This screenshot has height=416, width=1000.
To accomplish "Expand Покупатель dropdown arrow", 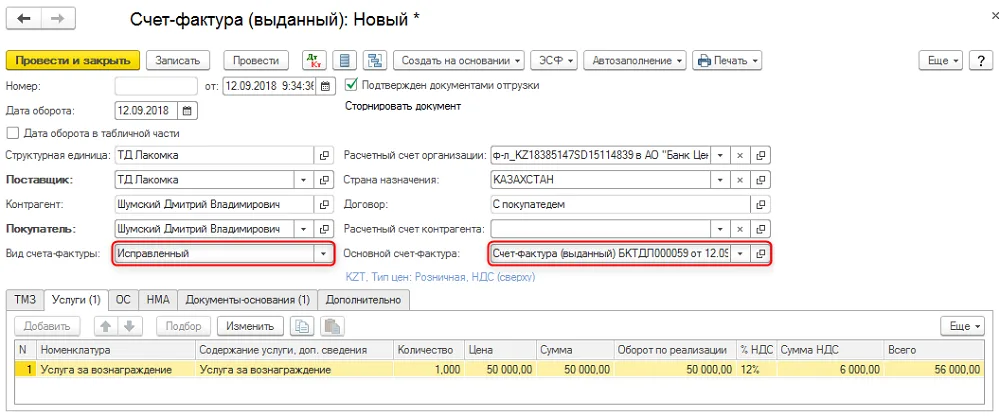I will click(x=303, y=229).
